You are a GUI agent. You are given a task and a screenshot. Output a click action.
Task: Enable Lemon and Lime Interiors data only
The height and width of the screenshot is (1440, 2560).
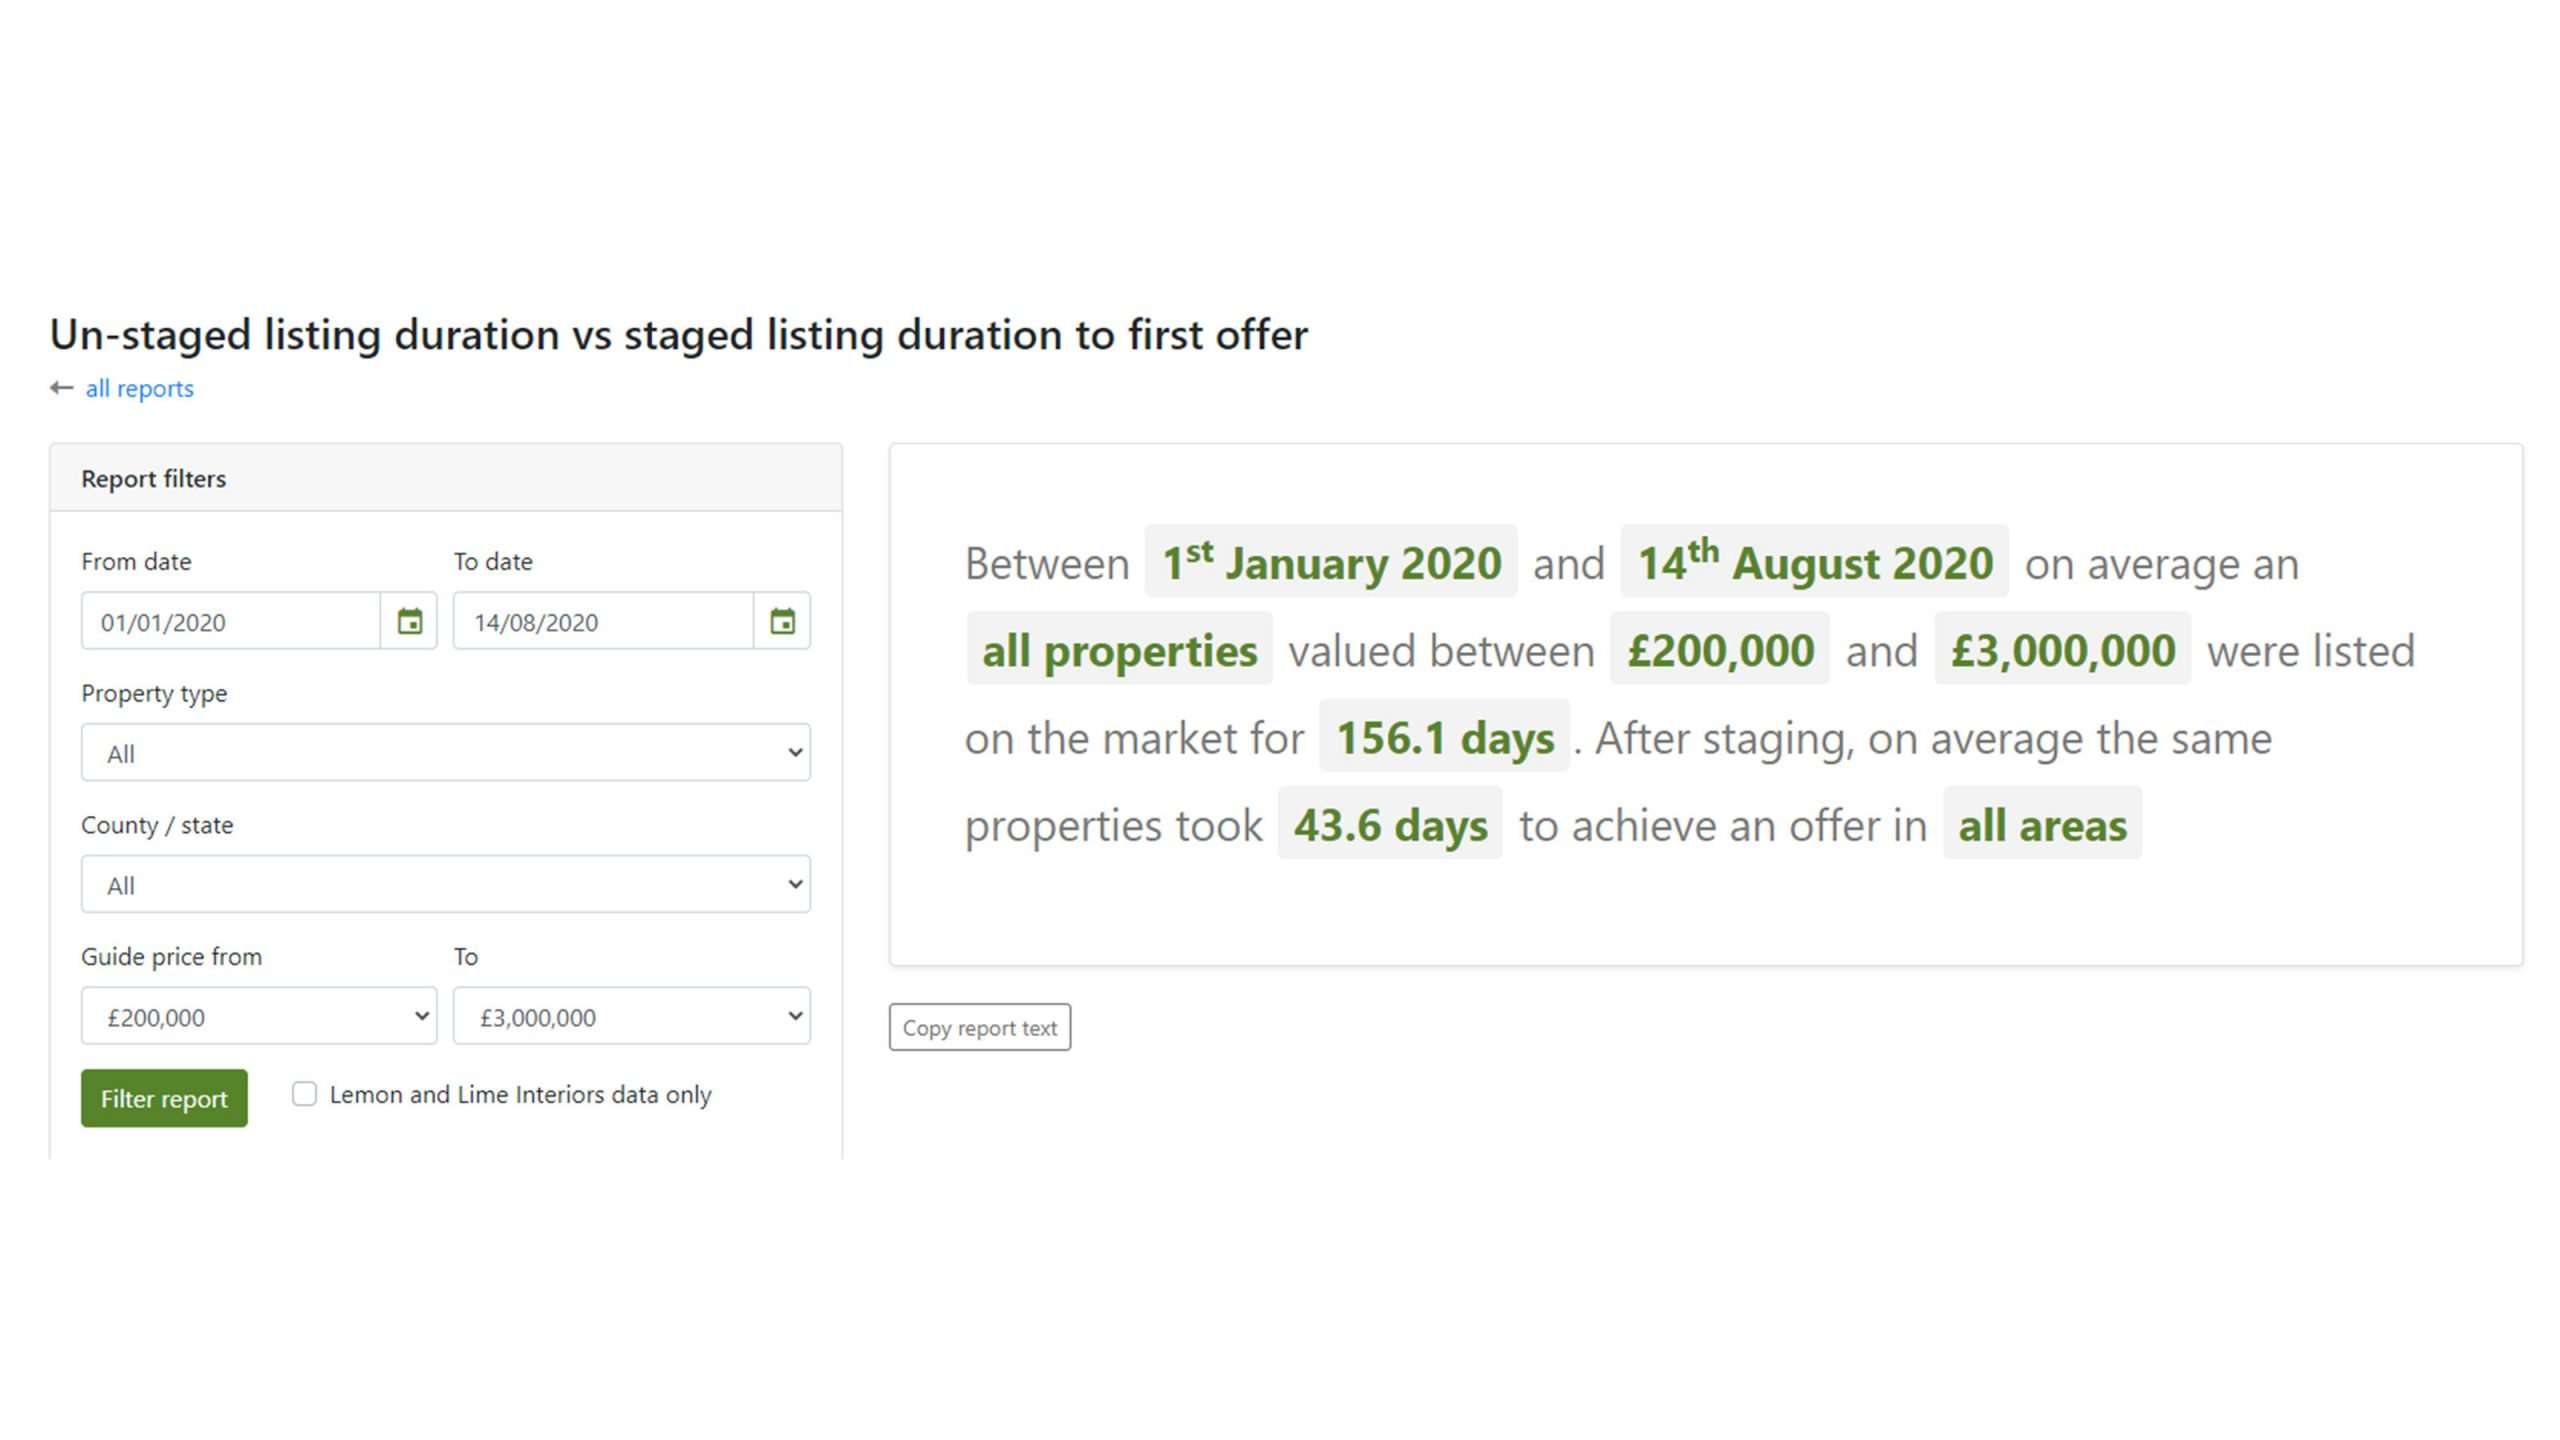304,1094
